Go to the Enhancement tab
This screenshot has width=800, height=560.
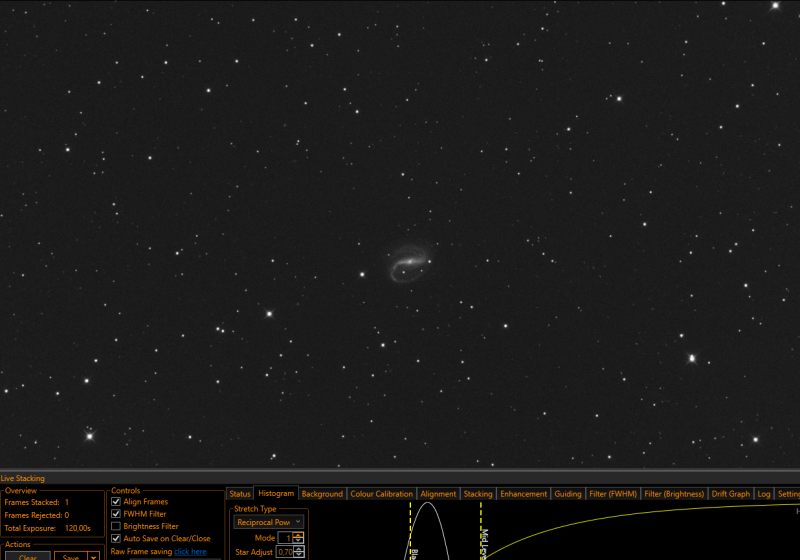tap(523, 494)
